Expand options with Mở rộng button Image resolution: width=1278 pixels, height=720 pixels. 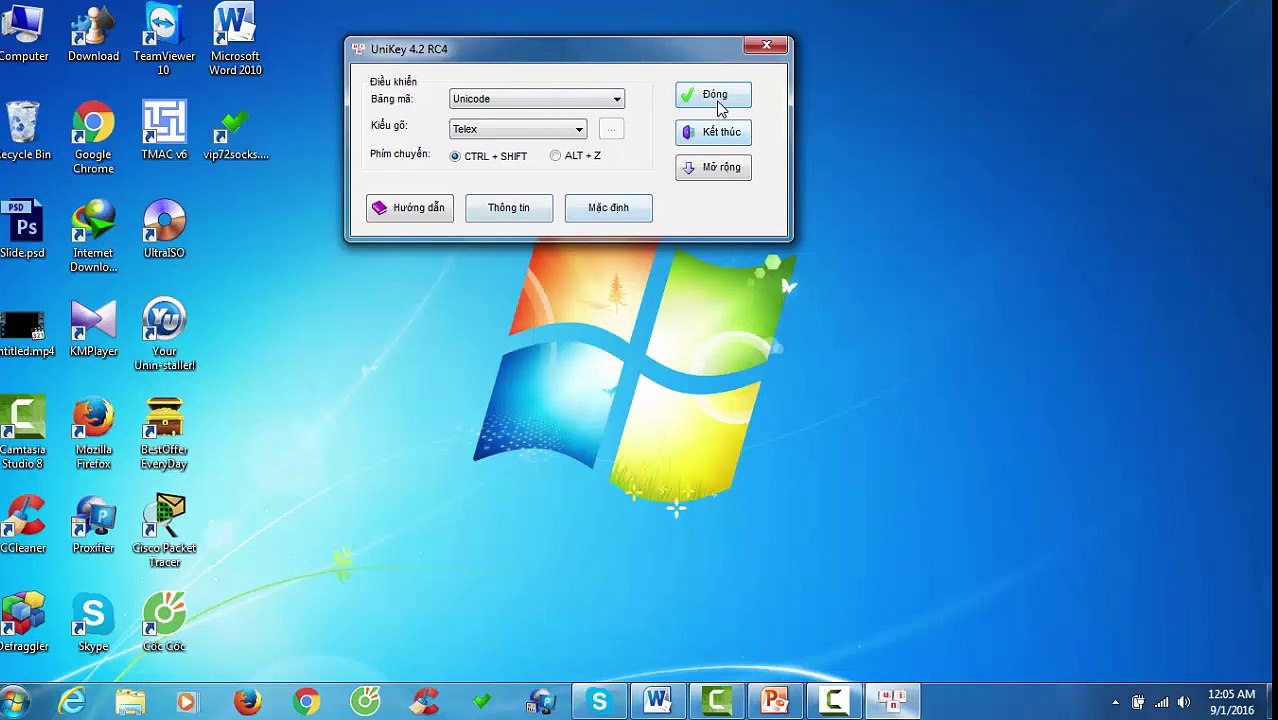coord(713,168)
